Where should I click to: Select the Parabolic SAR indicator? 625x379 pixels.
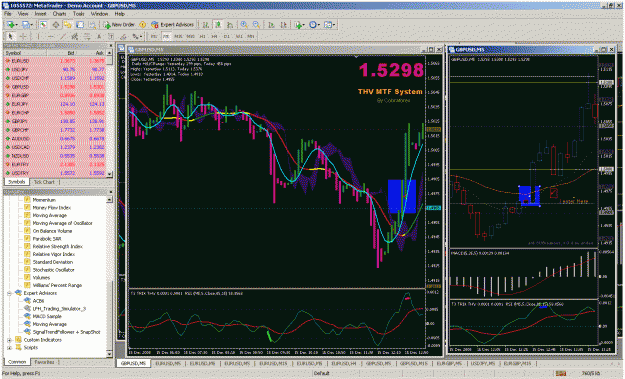coord(47,239)
